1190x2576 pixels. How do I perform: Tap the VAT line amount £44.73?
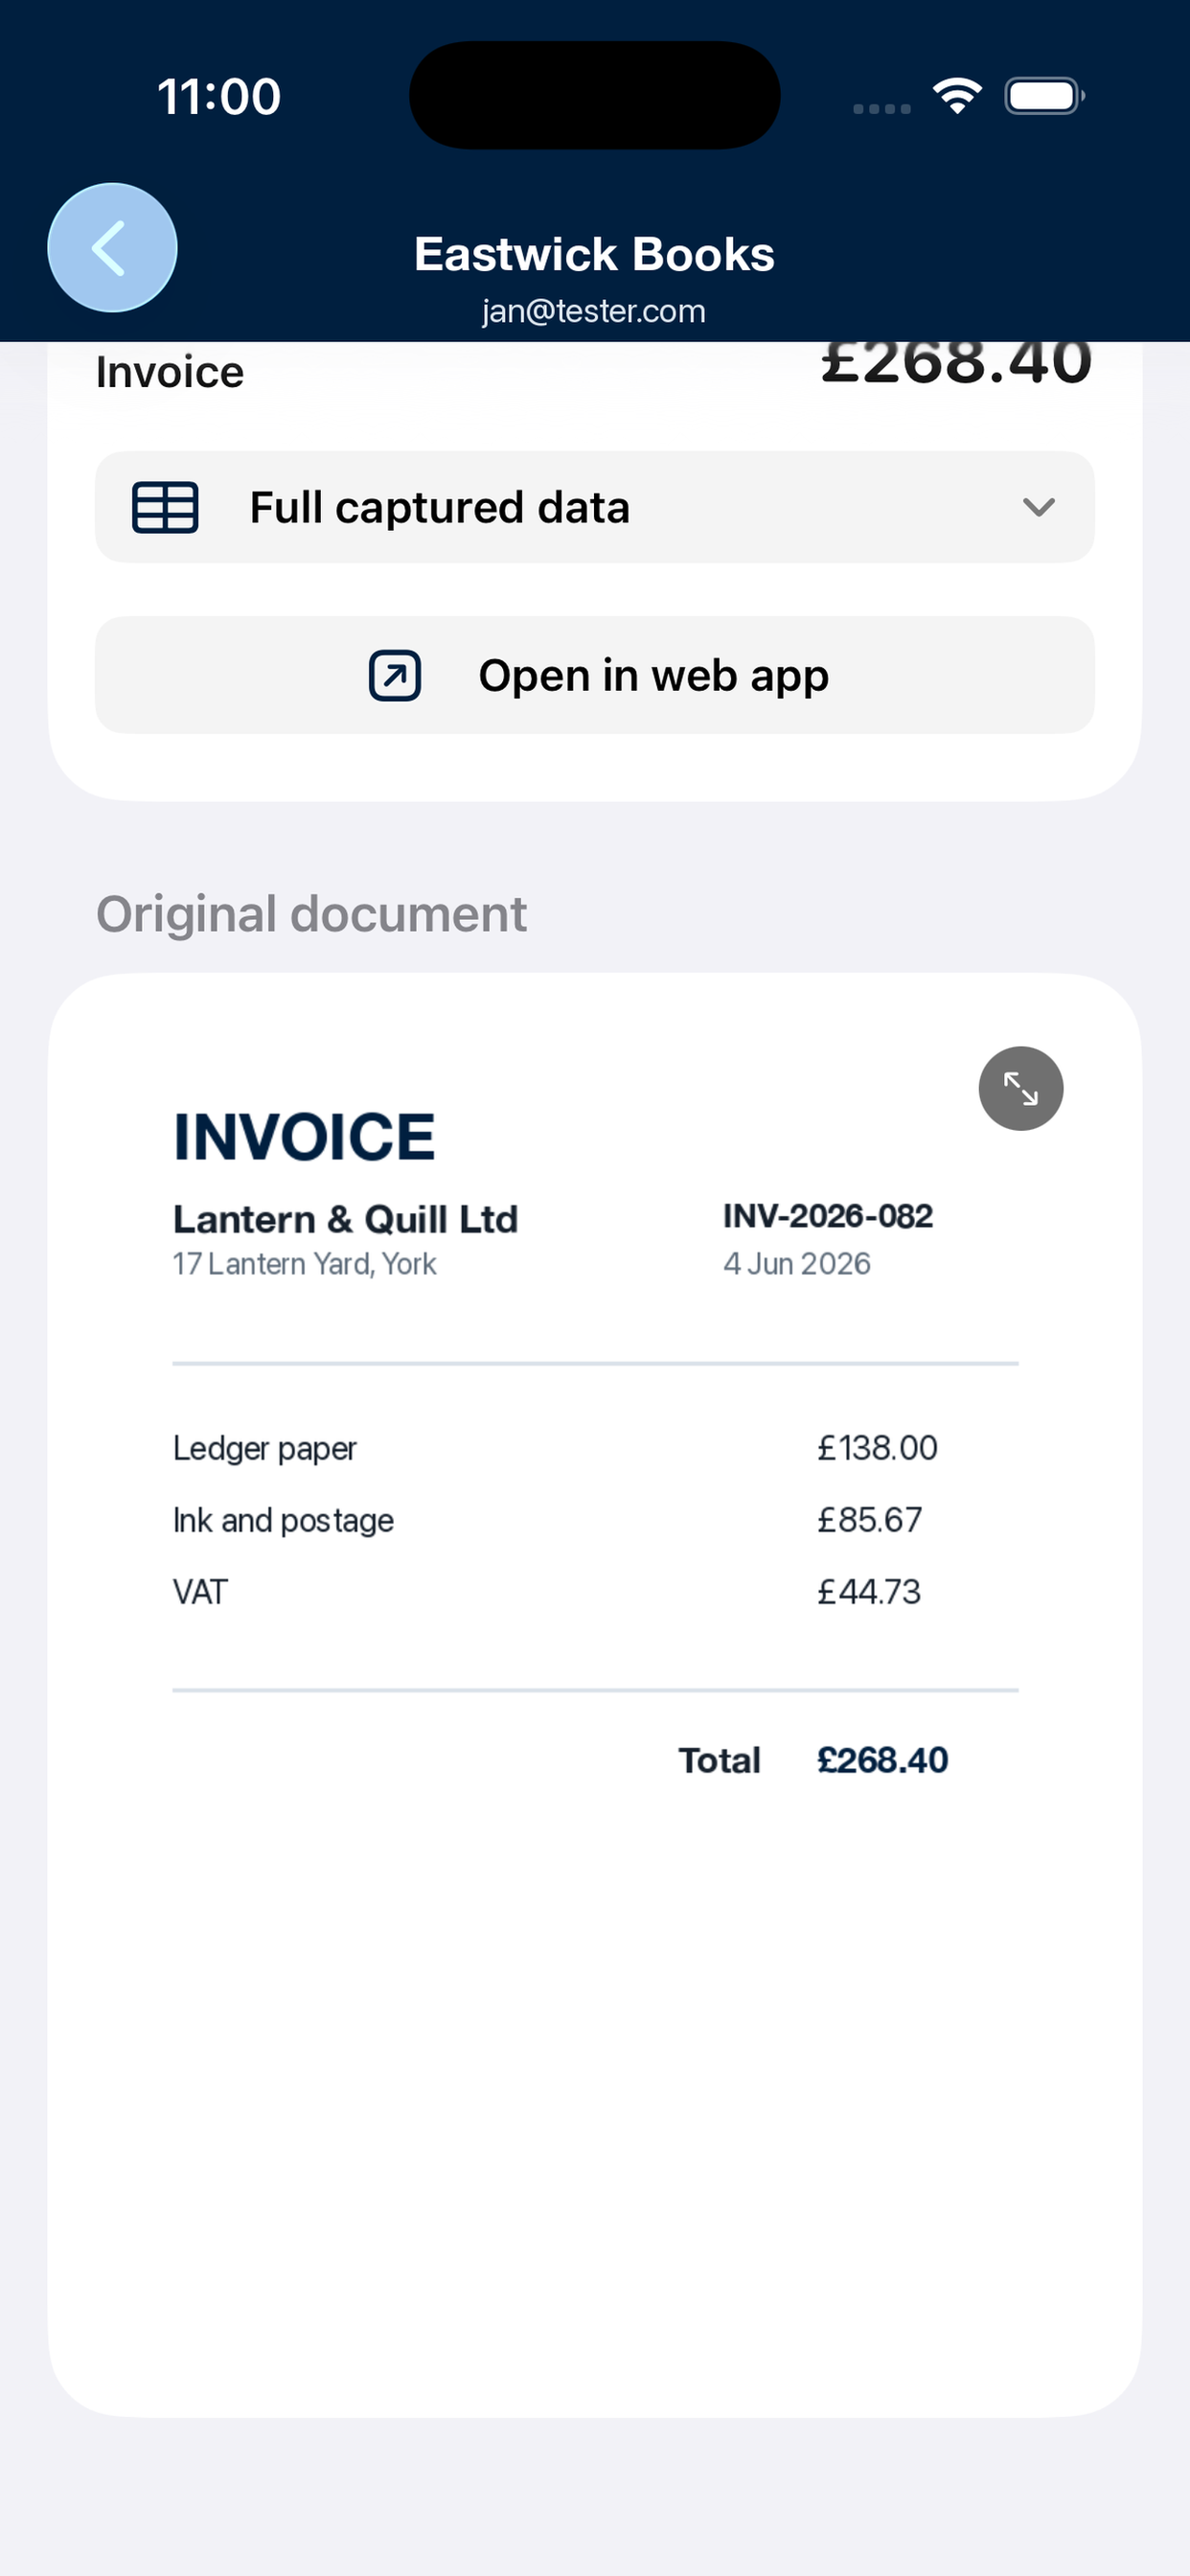pos(869,1592)
